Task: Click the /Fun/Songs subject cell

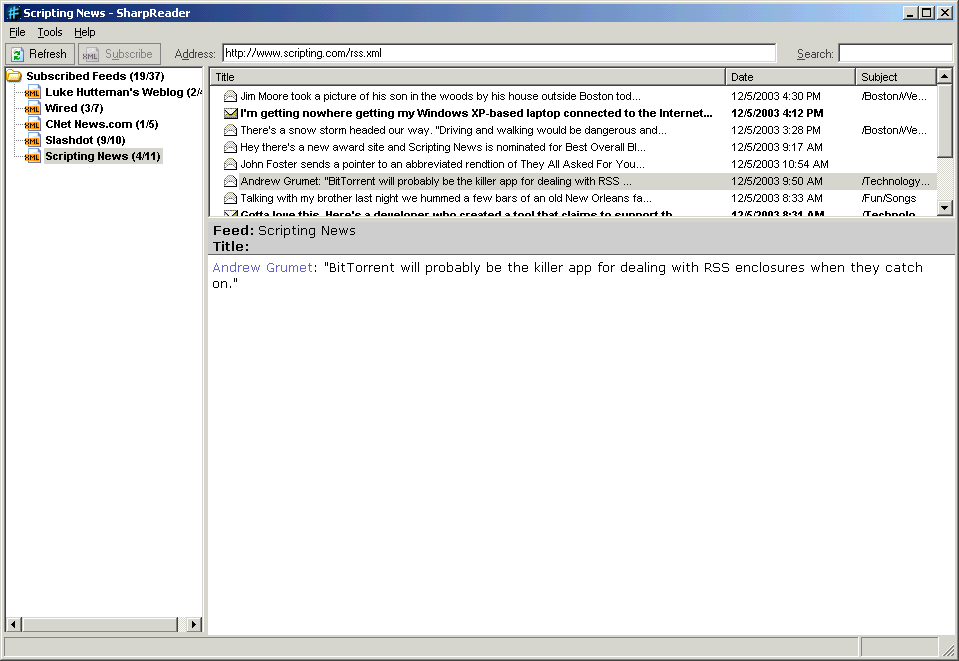Action: (x=889, y=198)
